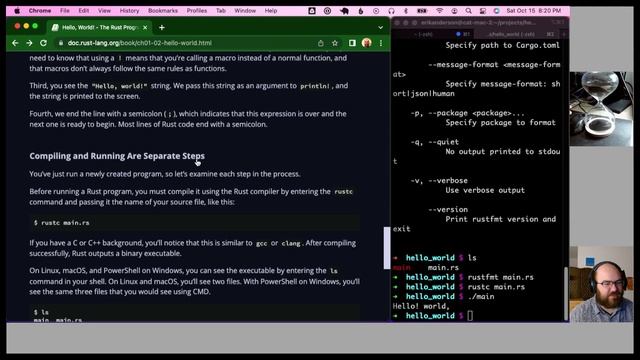Image resolution: width=640 pixels, height=360 pixels.
Task: Click the headphones icon in the menu bar
Action: pyautogui.click(x=391, y=11)
